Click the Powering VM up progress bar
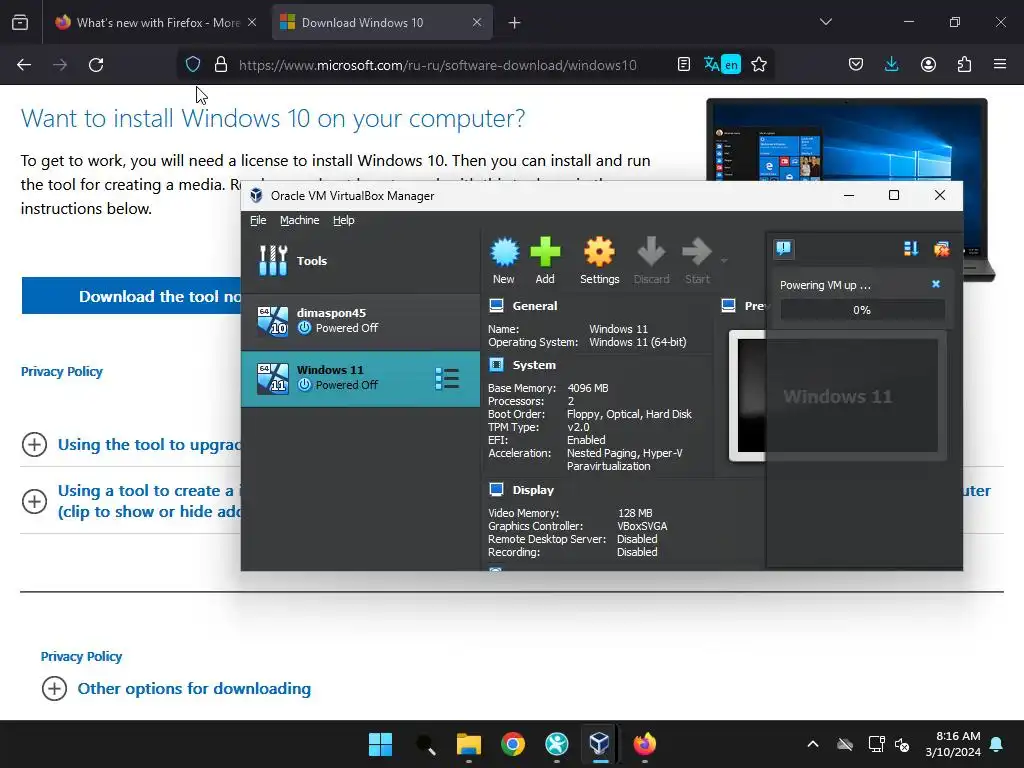This screenshot has height=768, width=1024. [x=862, y=310]
